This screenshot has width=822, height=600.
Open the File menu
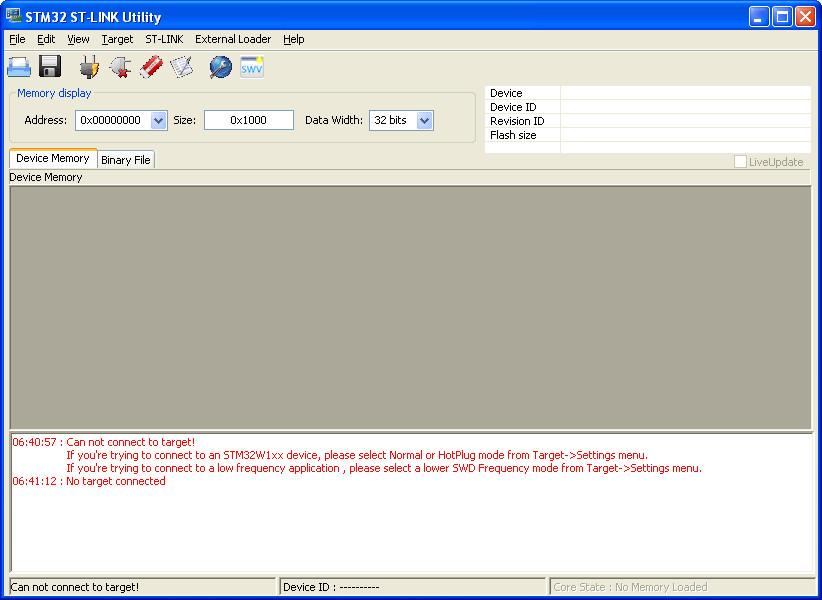tap(17, 39)
